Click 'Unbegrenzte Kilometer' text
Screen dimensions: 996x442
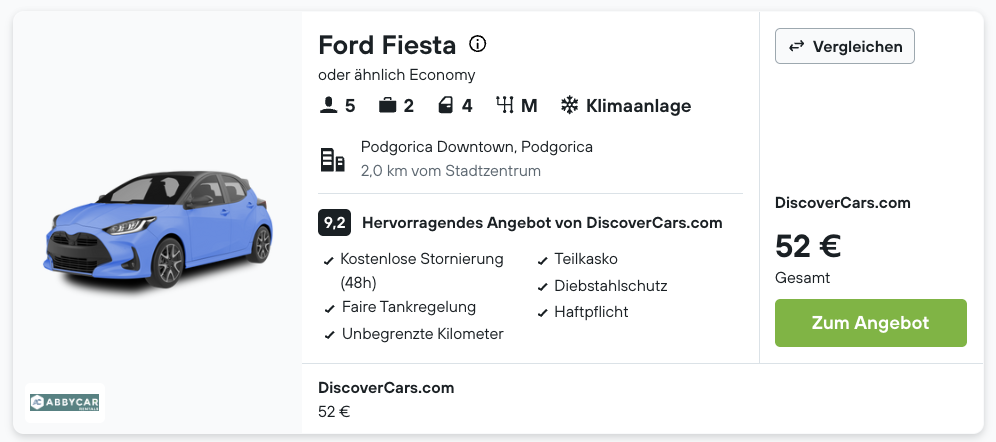coord(422,334)
